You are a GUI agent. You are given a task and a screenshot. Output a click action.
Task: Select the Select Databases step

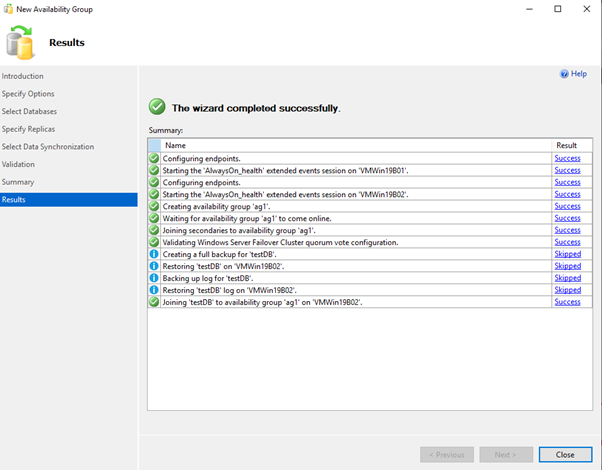29,111
